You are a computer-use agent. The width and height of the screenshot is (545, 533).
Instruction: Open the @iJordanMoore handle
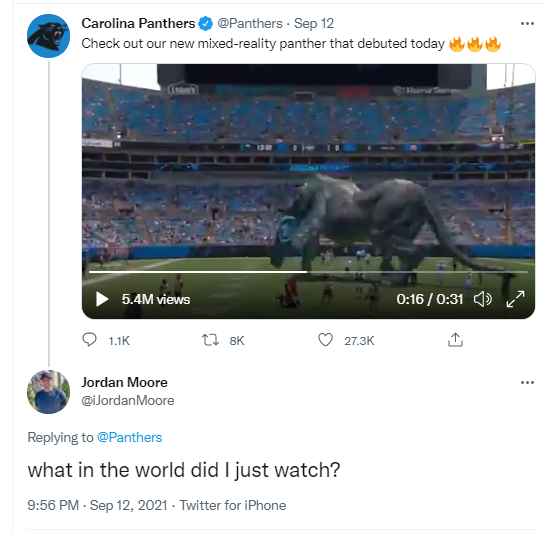(x=128, y=401)
